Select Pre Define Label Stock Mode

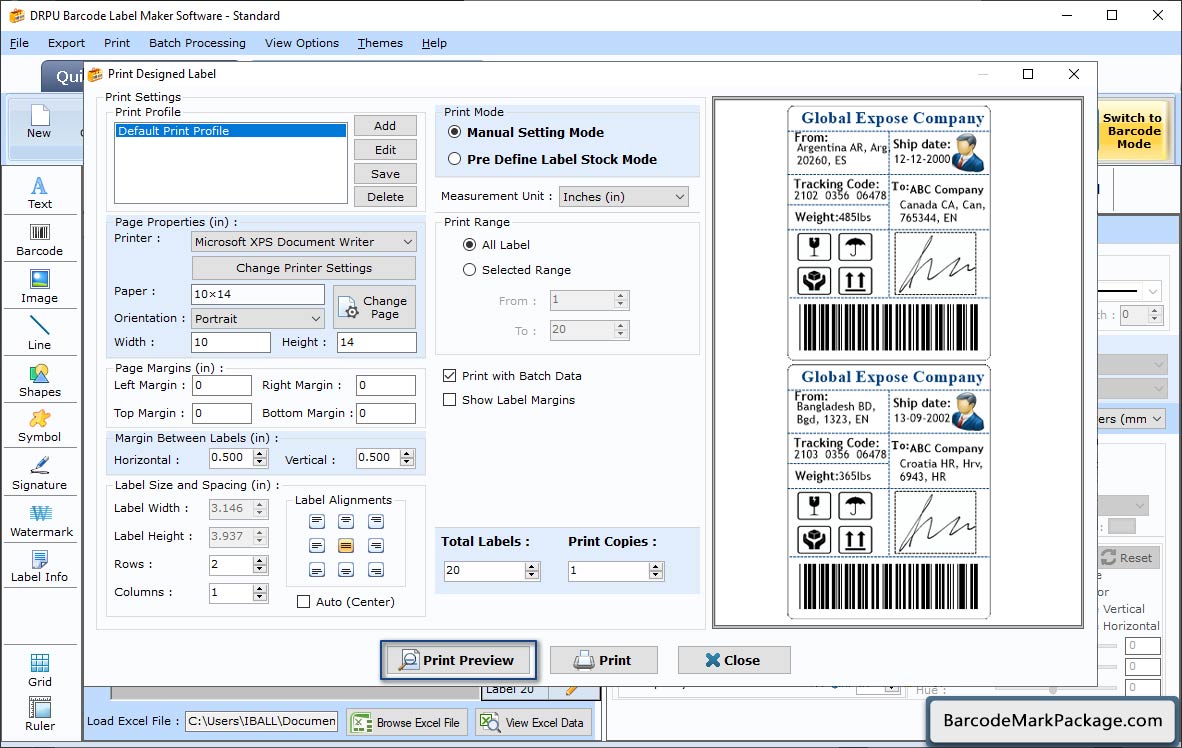455,159
